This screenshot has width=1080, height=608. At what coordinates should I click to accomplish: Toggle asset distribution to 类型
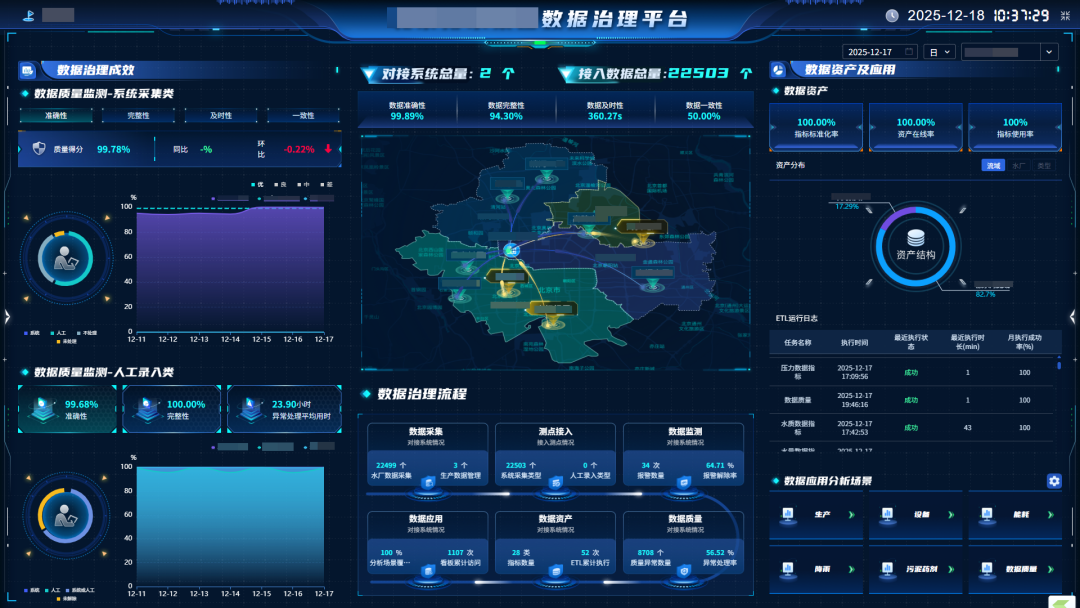pos(1043,166)
